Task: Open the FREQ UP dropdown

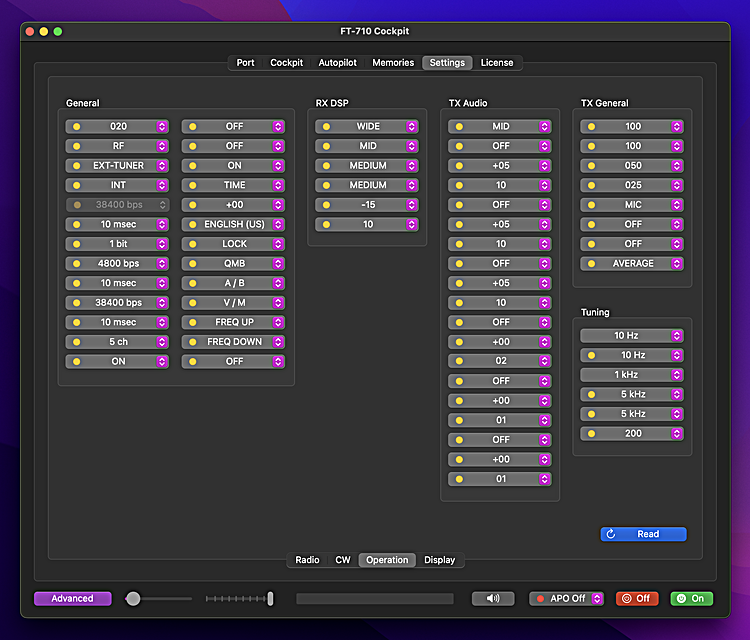Action: point(233,322)
